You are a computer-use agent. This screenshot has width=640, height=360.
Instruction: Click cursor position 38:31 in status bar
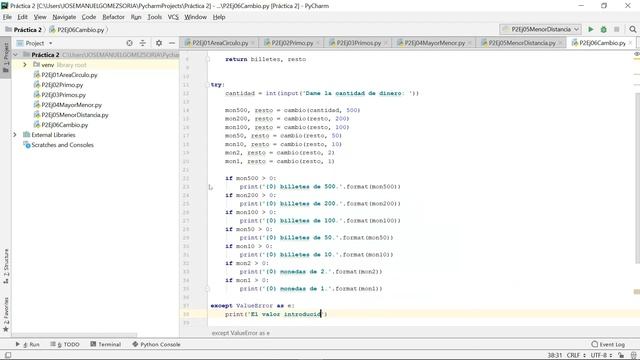(555, 355)
